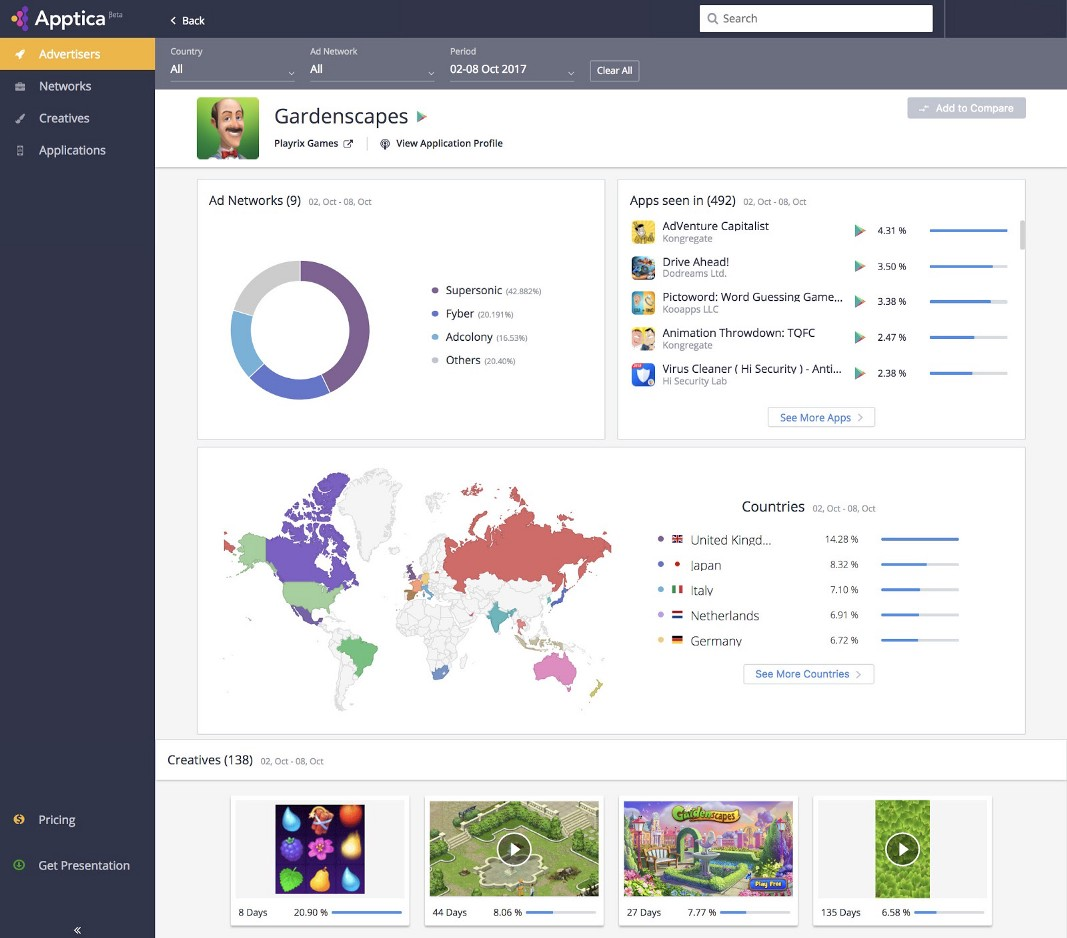The width and height of the screenshot is (1067, 938).
Task: Play the garden video creative, 44 Days
Action: click(514, 849)
